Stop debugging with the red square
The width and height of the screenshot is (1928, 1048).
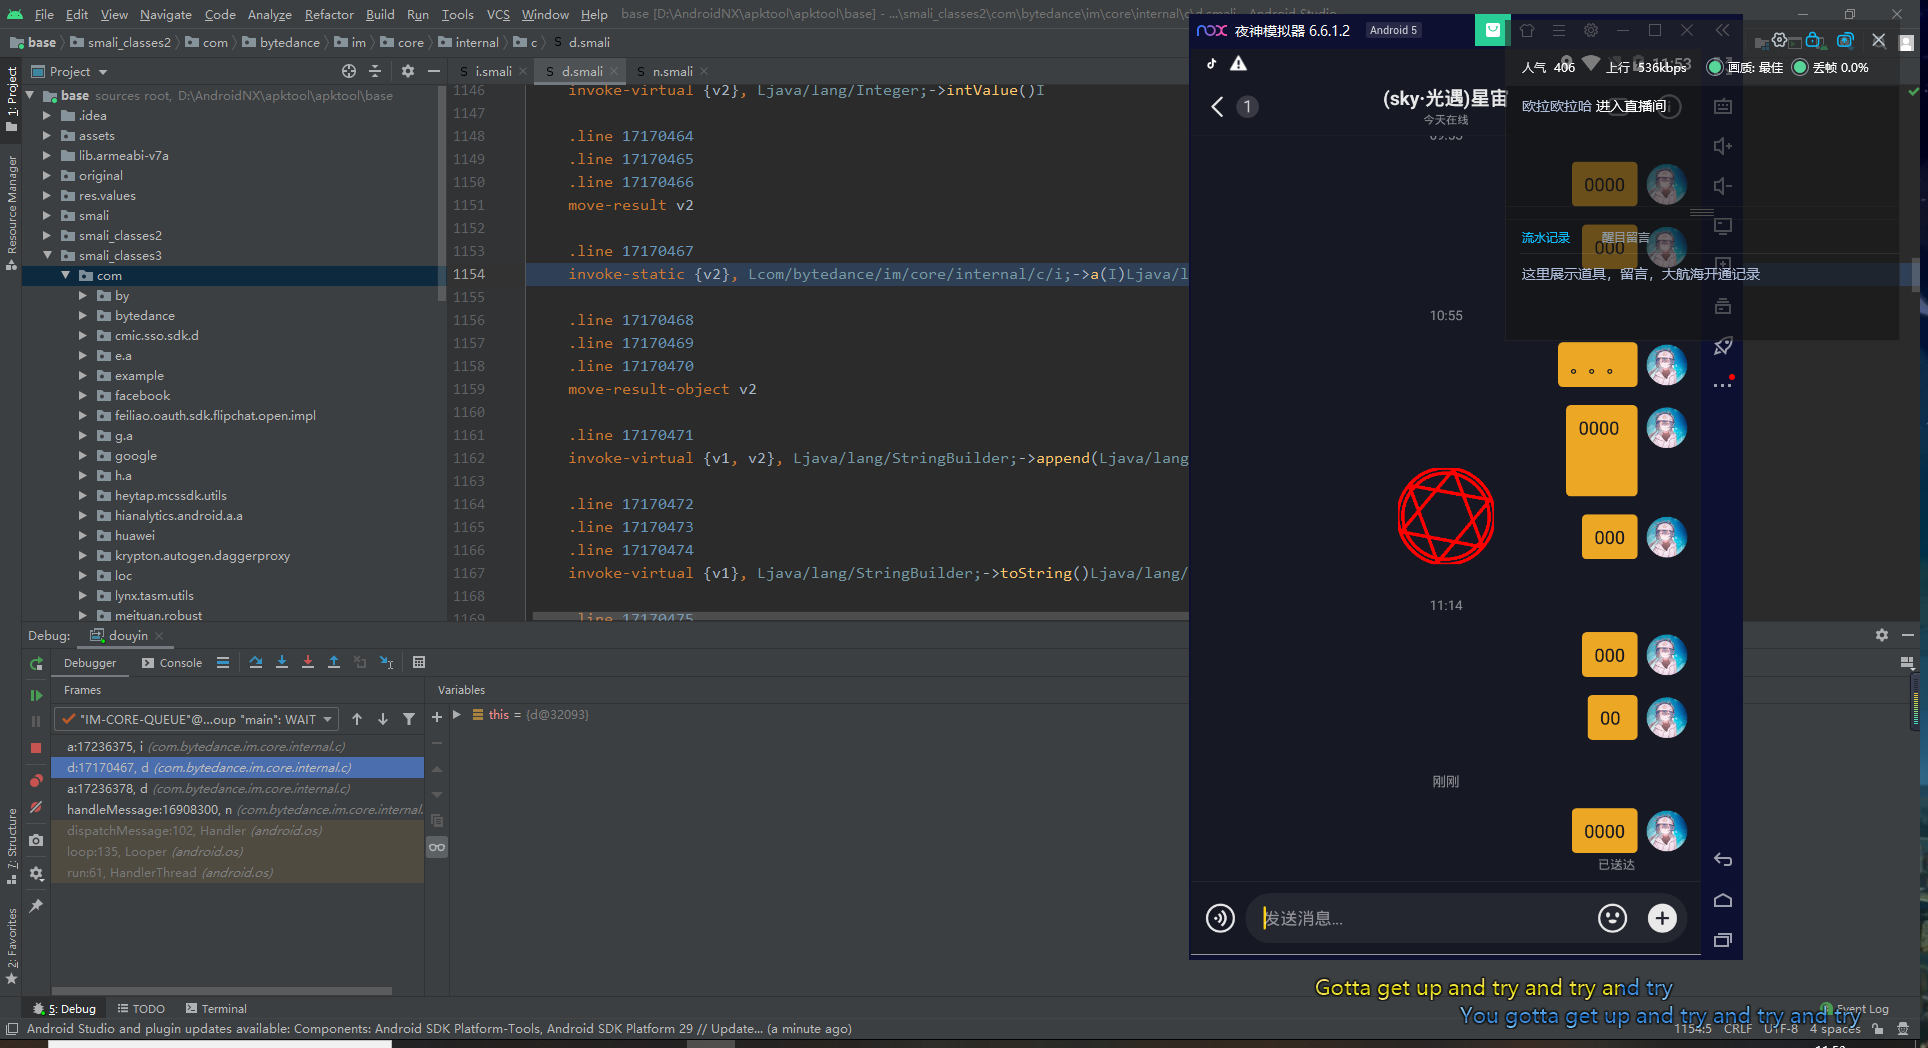36,748
